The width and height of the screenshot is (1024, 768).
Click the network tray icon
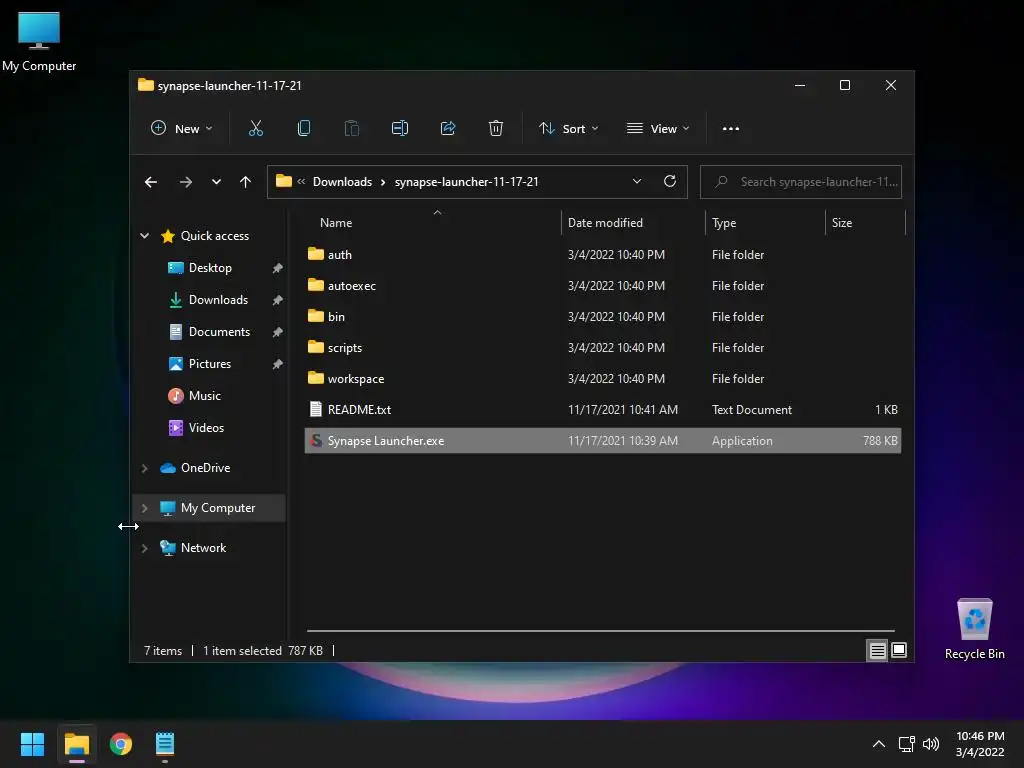[x=906, y=744]
